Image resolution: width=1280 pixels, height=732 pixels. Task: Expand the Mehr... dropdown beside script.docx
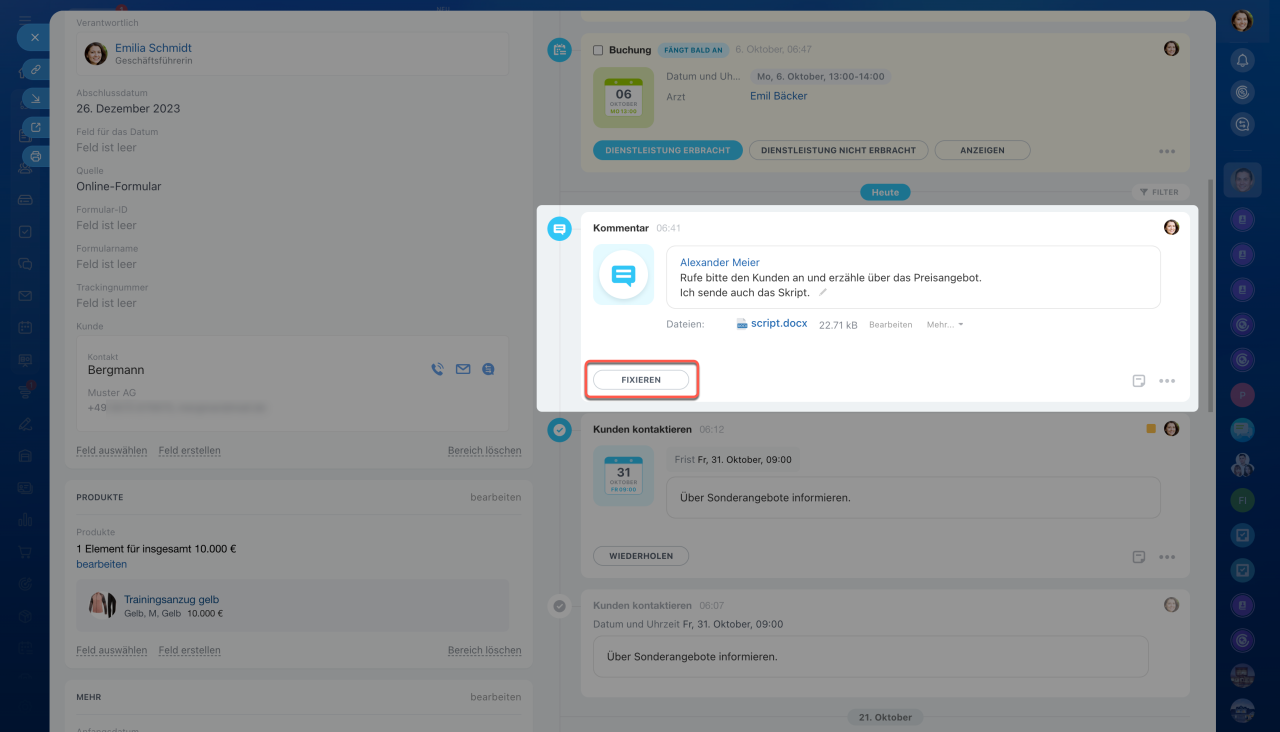945,325
